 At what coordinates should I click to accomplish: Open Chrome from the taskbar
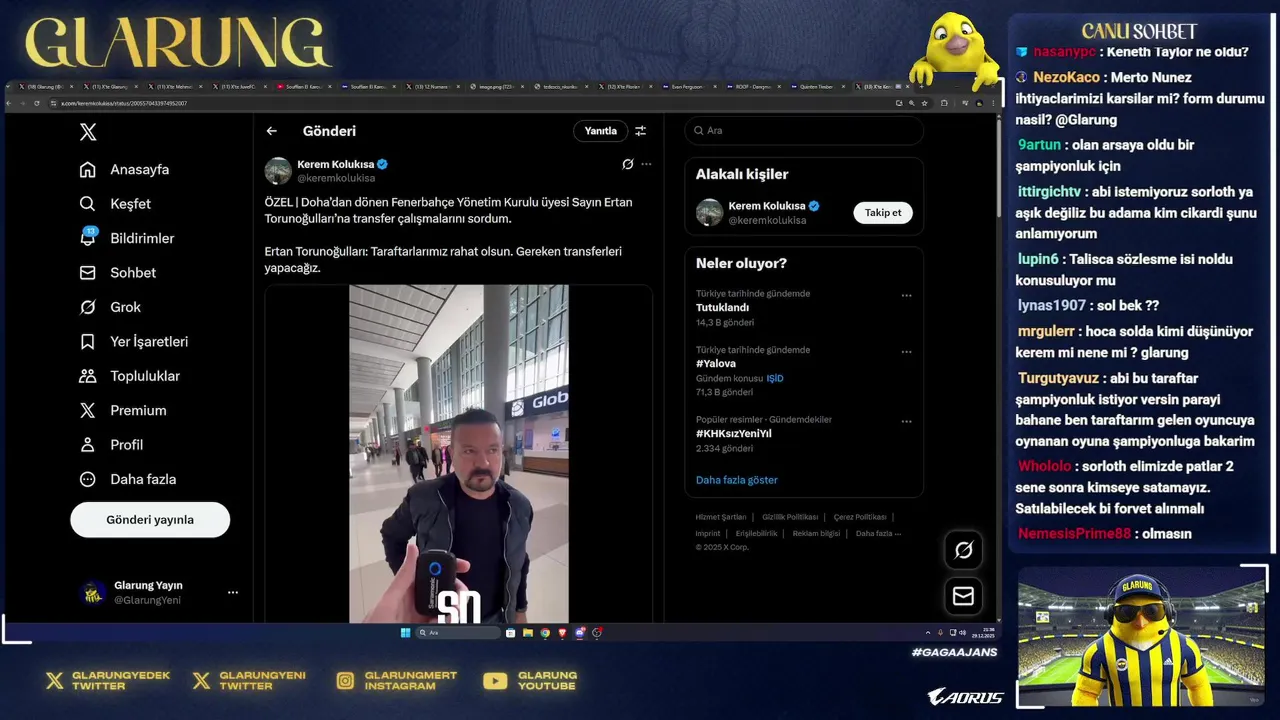(x=545, y=632)
